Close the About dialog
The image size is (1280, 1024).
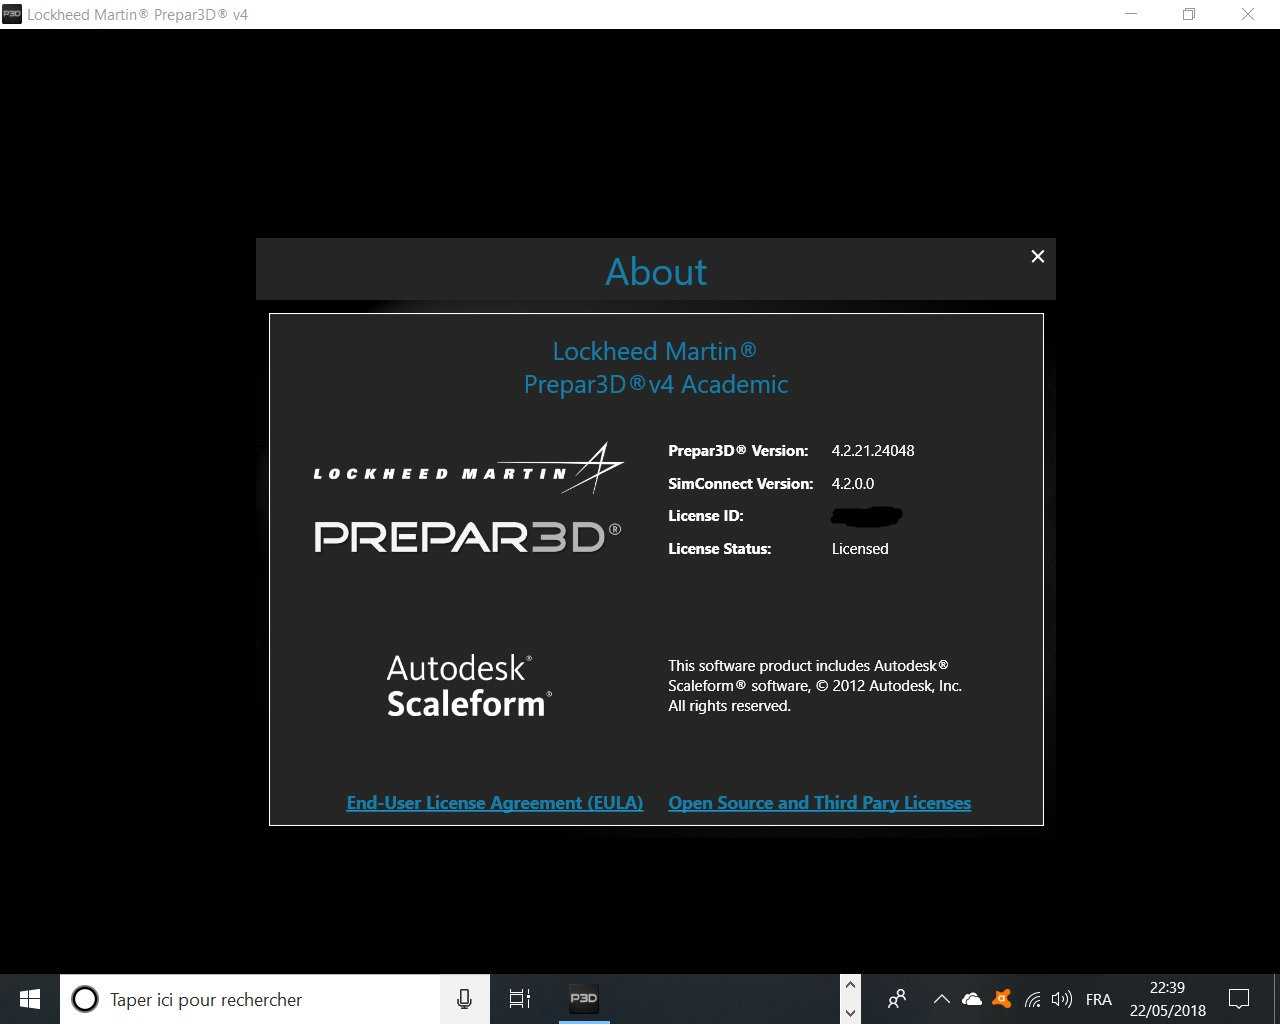[1037, 257]
